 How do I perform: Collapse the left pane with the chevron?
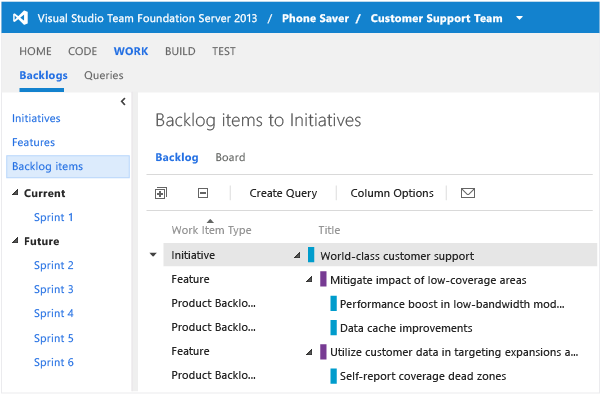coord(123,101)
